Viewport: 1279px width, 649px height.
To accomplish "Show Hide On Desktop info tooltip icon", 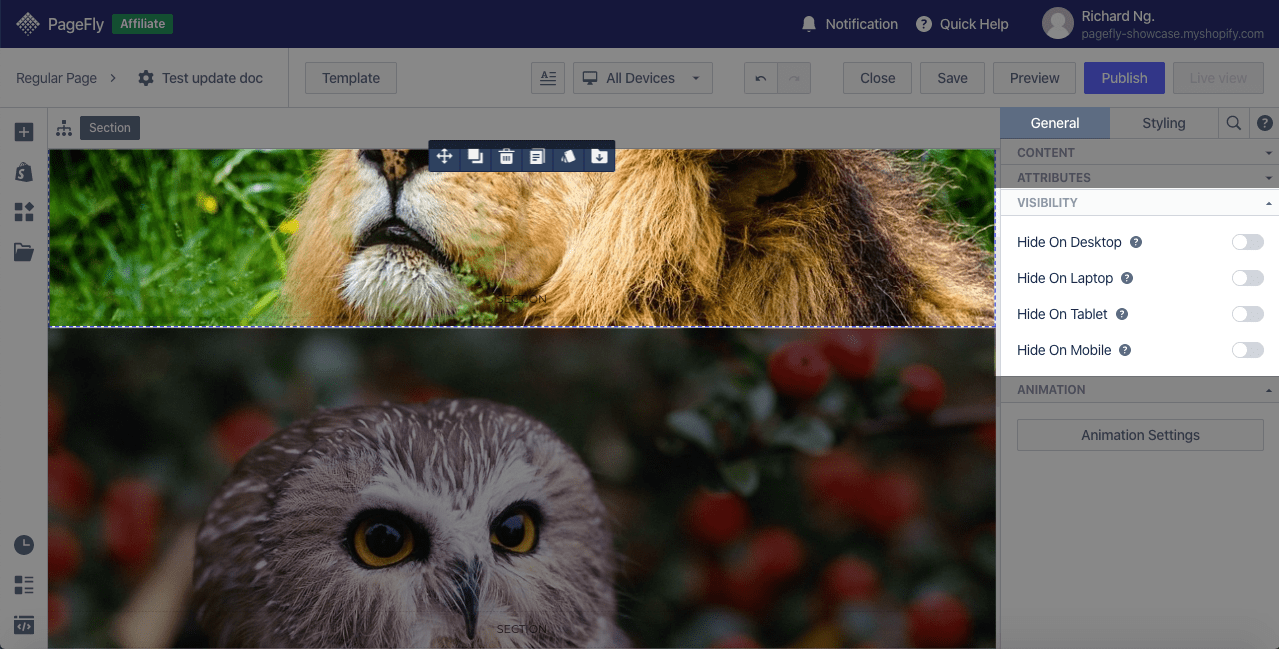I will point(1136,242).
